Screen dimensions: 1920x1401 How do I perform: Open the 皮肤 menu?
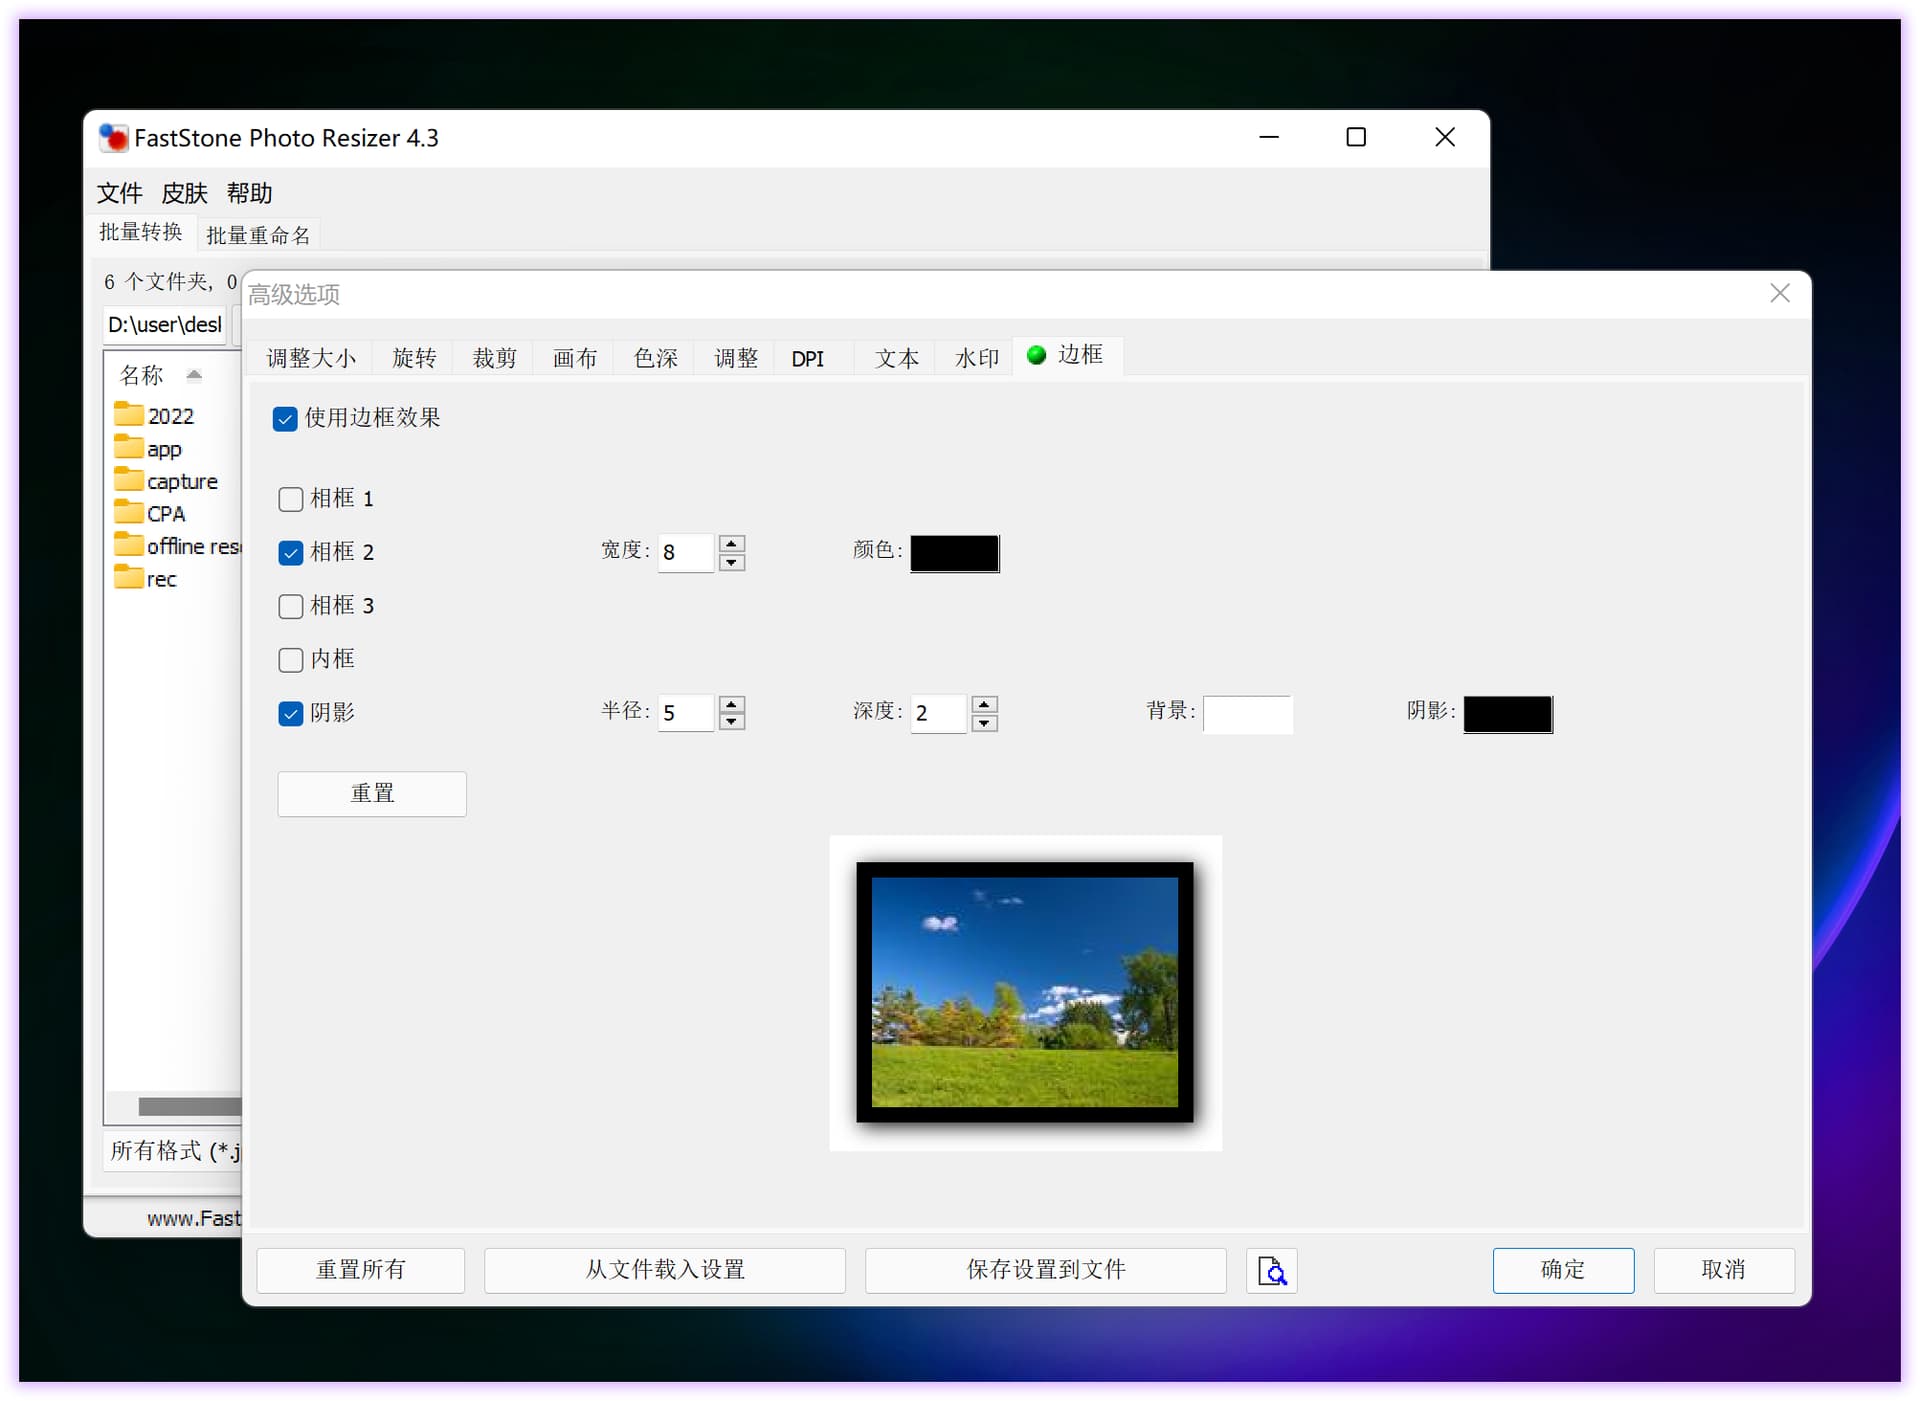click(184, 193)
